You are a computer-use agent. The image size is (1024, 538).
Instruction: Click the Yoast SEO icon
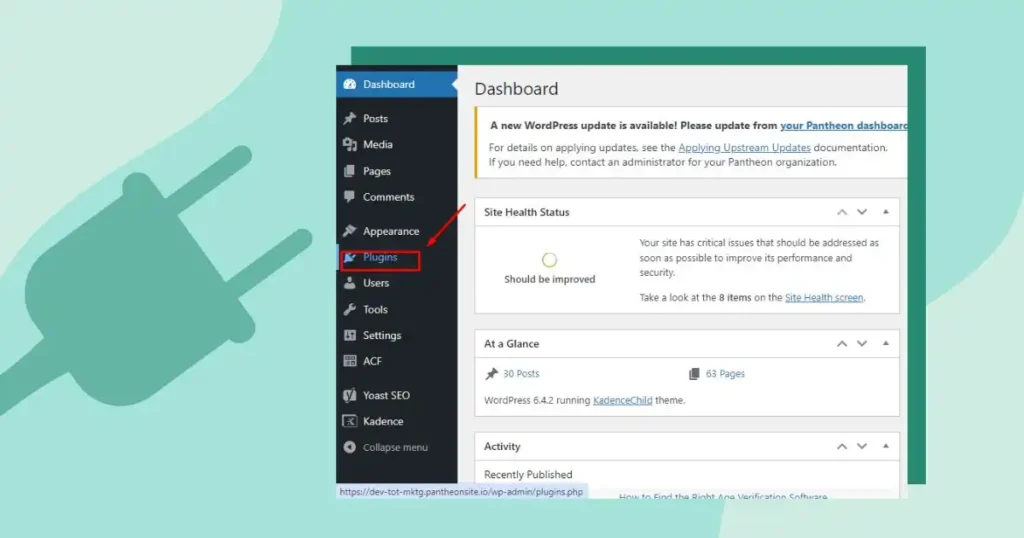click(350, 395)
